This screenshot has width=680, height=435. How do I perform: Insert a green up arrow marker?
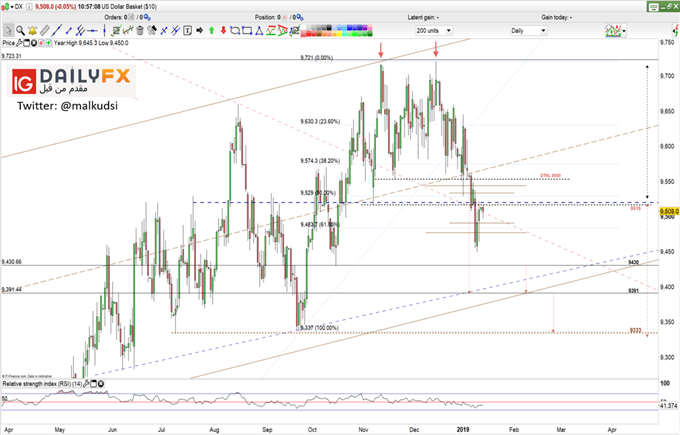tap(212, 30)
